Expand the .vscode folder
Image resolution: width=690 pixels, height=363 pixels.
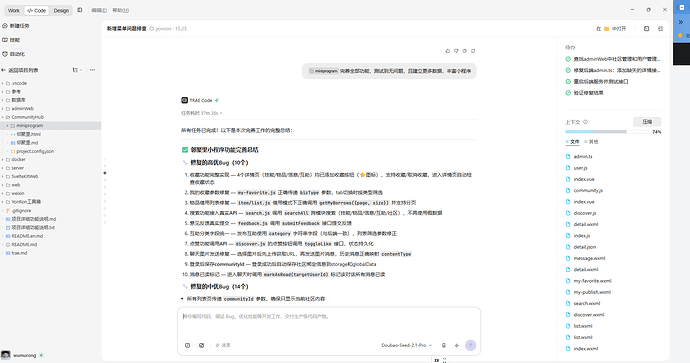click(x=3, y=83)
